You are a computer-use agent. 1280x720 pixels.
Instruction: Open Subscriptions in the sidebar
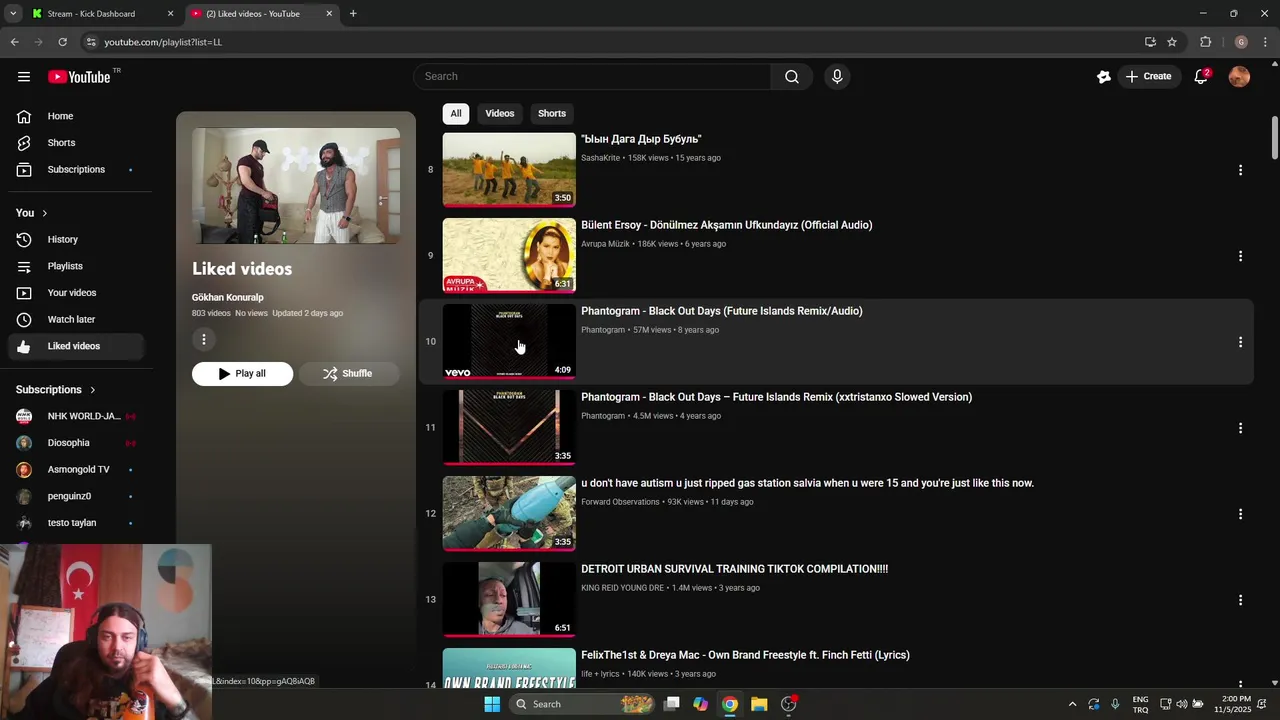[x=74, y=170]
